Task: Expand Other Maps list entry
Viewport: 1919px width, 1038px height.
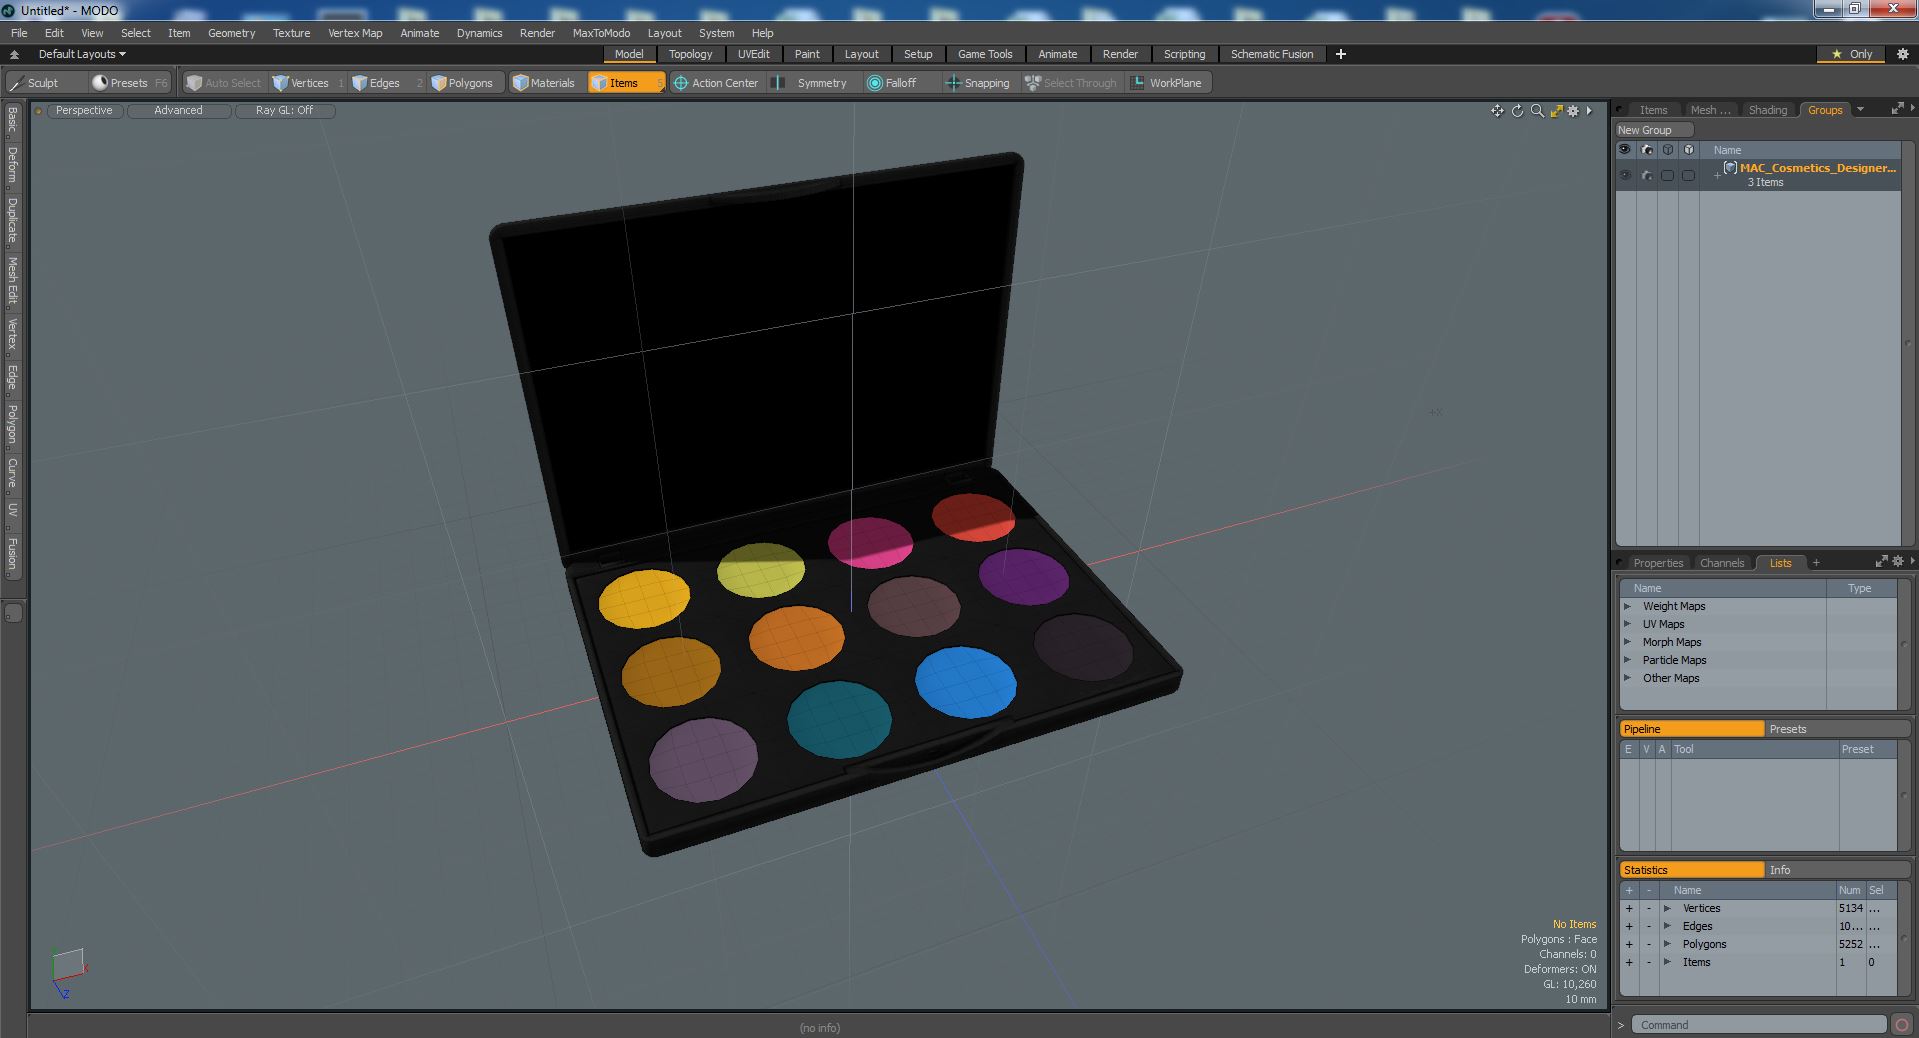Action: pyautogui.click(x=1627, y=678)
